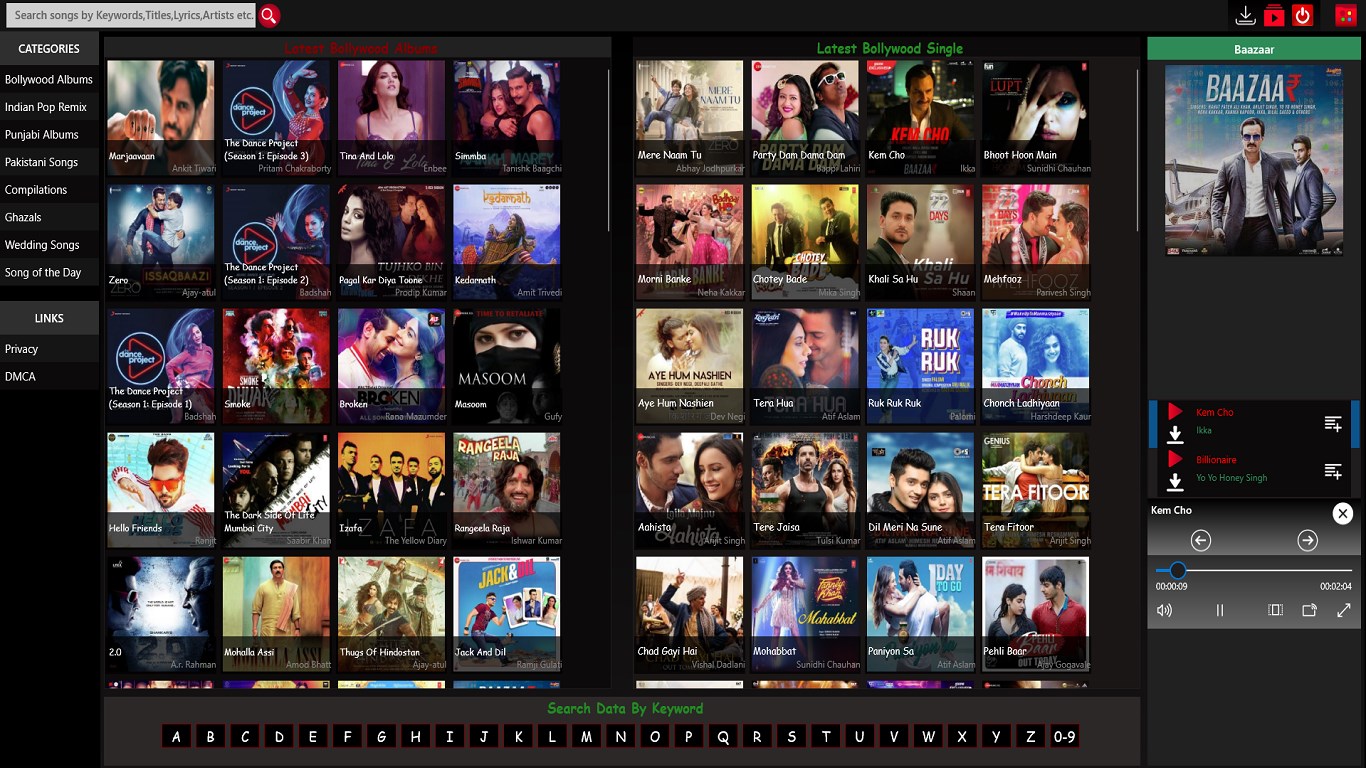Select the Mohalla Assi album
Screen dimensions: 1366x768
click(x=276, y=614)
